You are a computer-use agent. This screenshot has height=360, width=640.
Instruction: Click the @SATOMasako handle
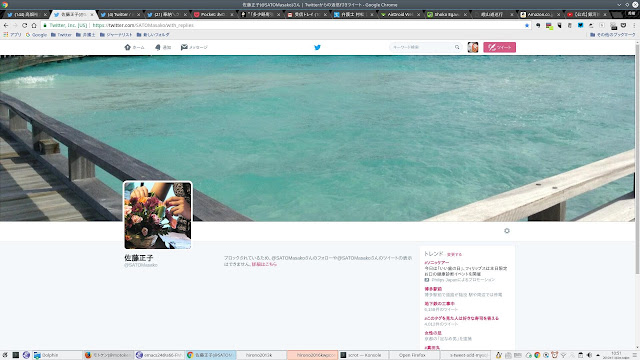pos(141,265)
